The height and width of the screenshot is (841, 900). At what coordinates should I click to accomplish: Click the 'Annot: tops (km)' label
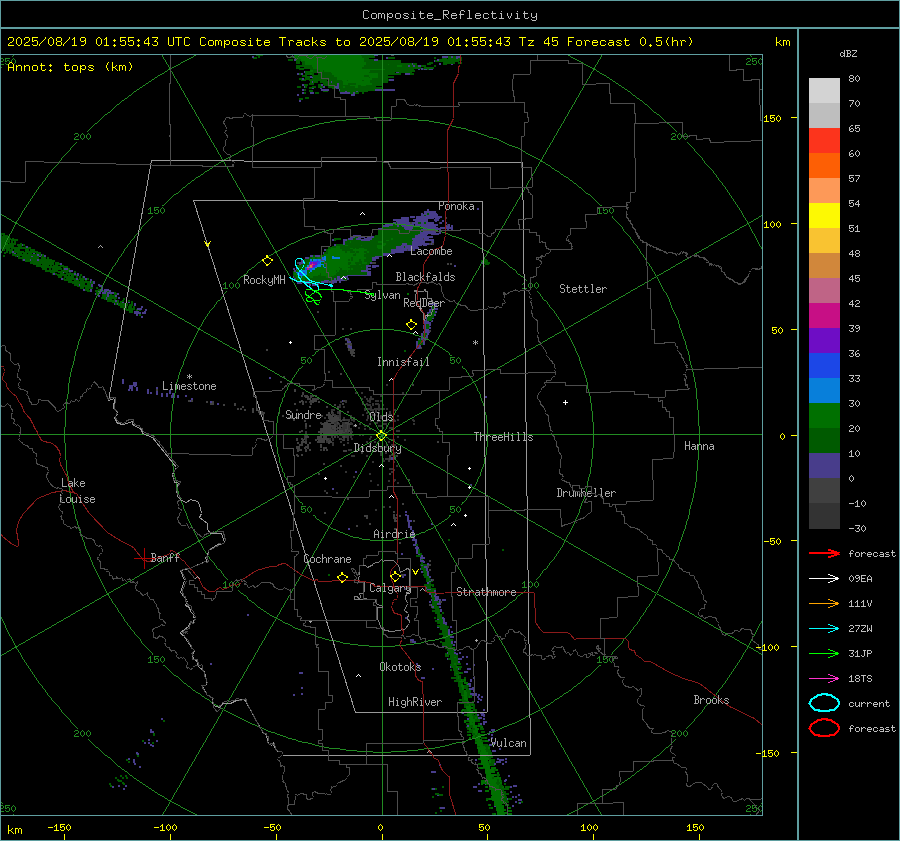tap(70, 67)
